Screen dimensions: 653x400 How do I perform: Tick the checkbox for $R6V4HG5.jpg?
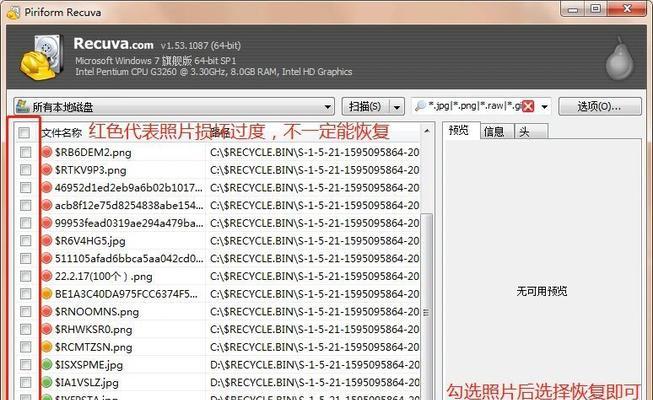pos(25,241)
